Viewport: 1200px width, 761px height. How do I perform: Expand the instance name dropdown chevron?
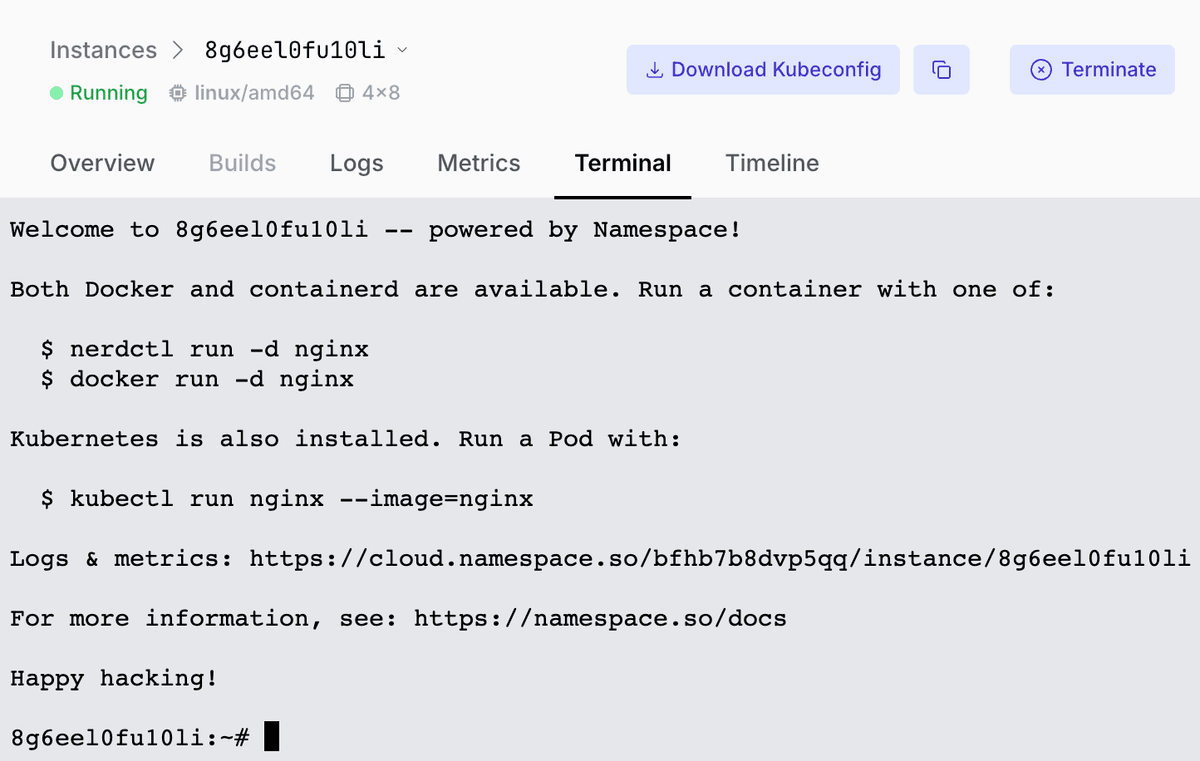402,50
